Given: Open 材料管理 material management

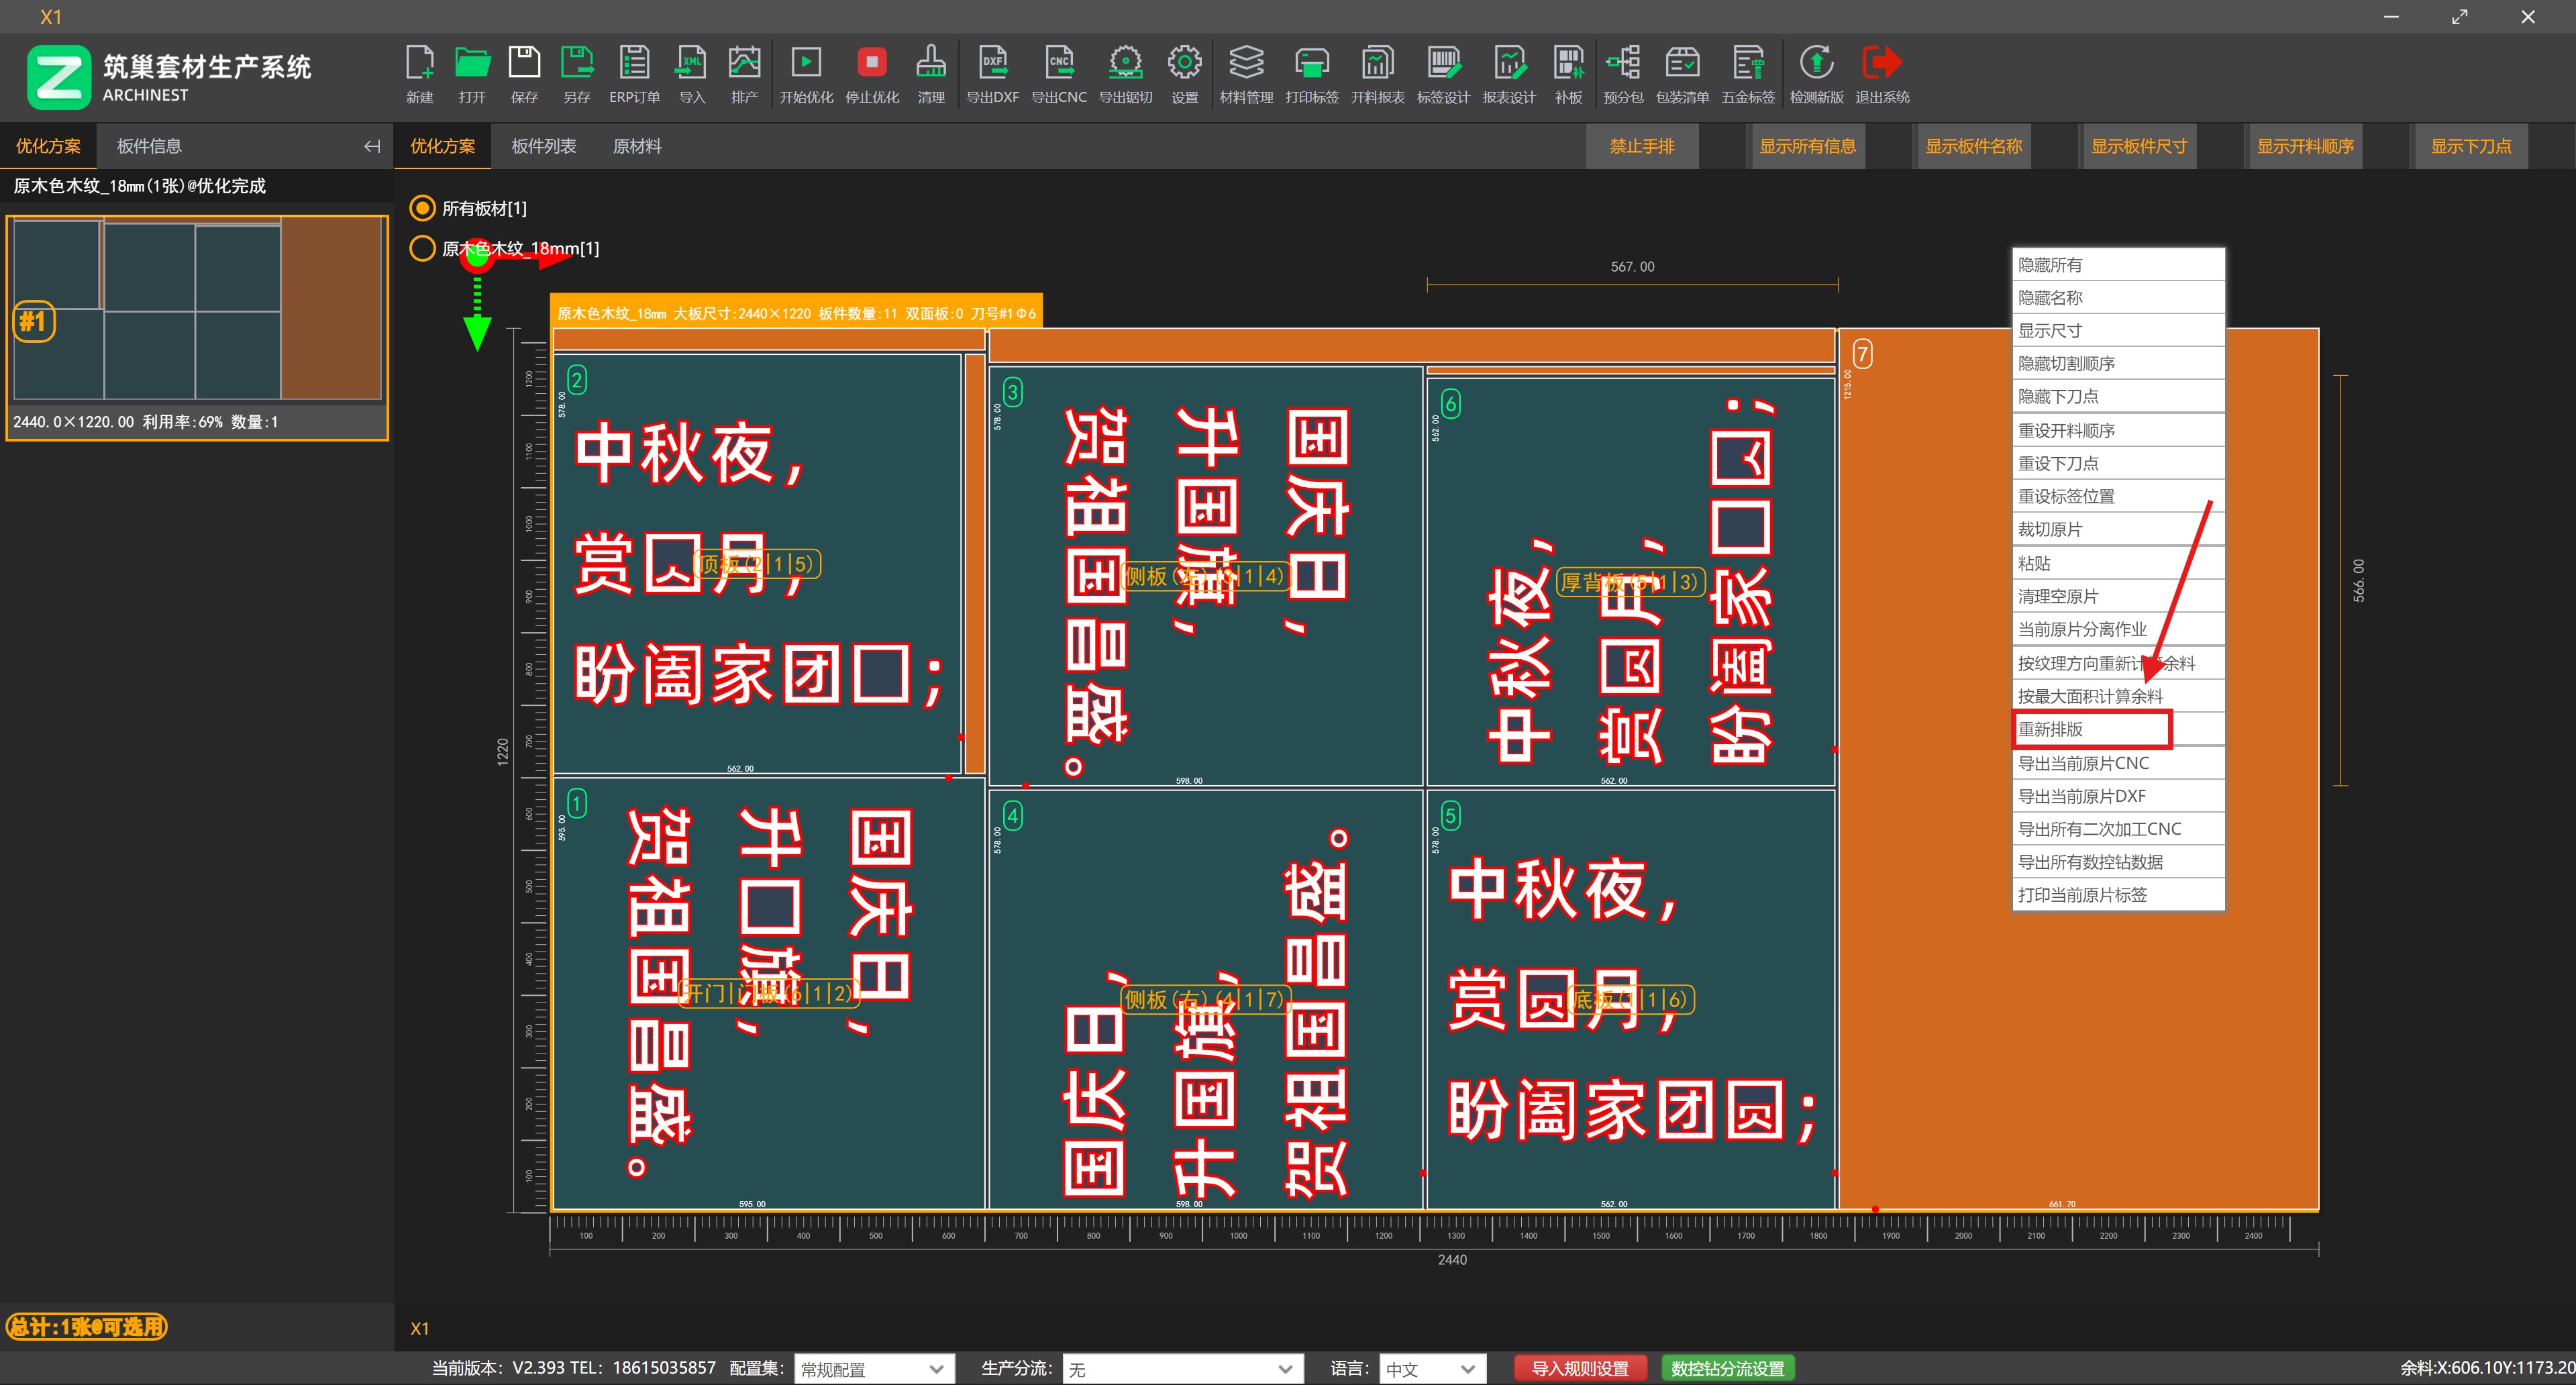Looking at the screenshot, I should coord(1245,73).
